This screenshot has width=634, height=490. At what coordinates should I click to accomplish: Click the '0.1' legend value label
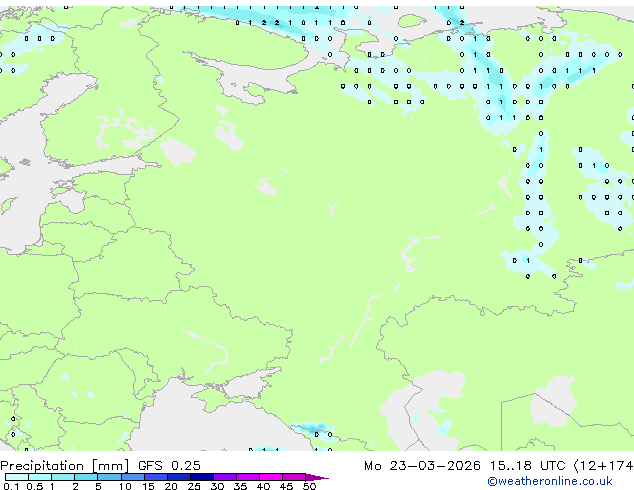point(11,486)
